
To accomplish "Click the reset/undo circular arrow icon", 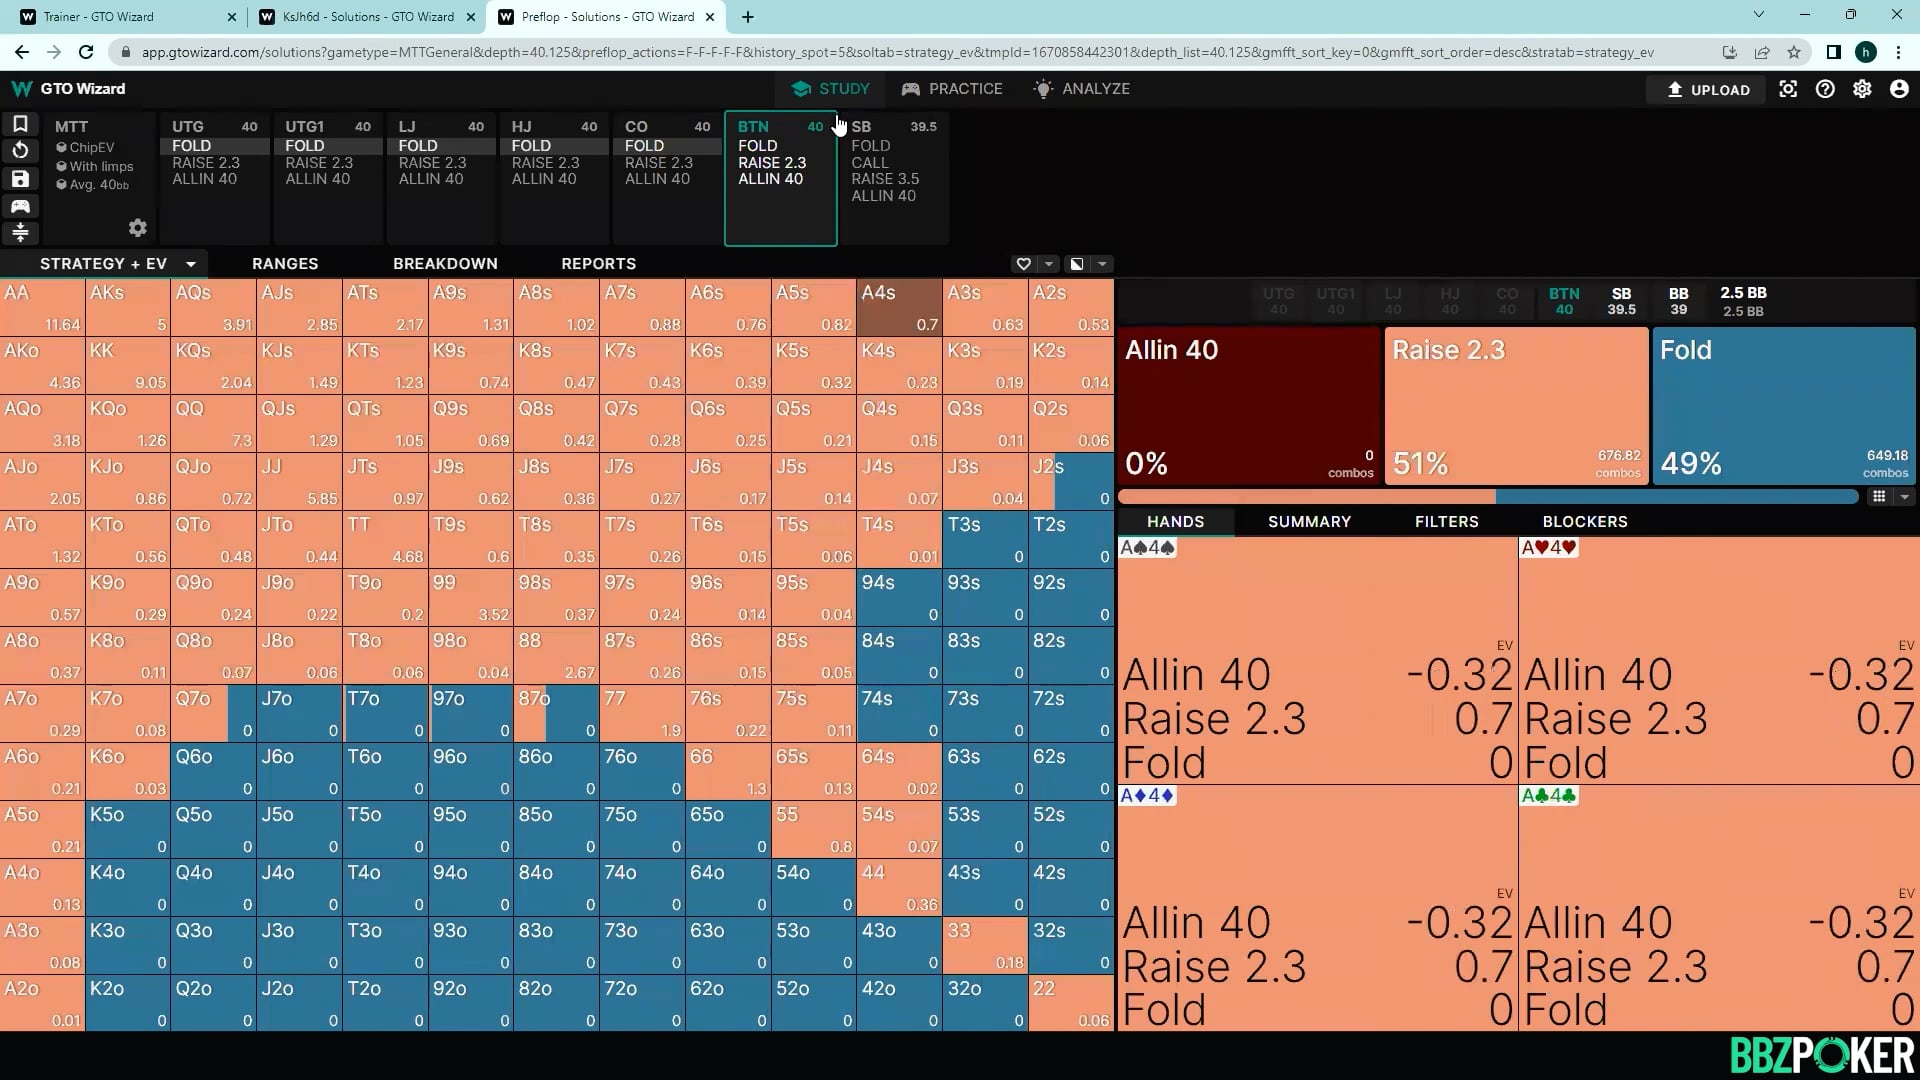I will coord(20,151).
